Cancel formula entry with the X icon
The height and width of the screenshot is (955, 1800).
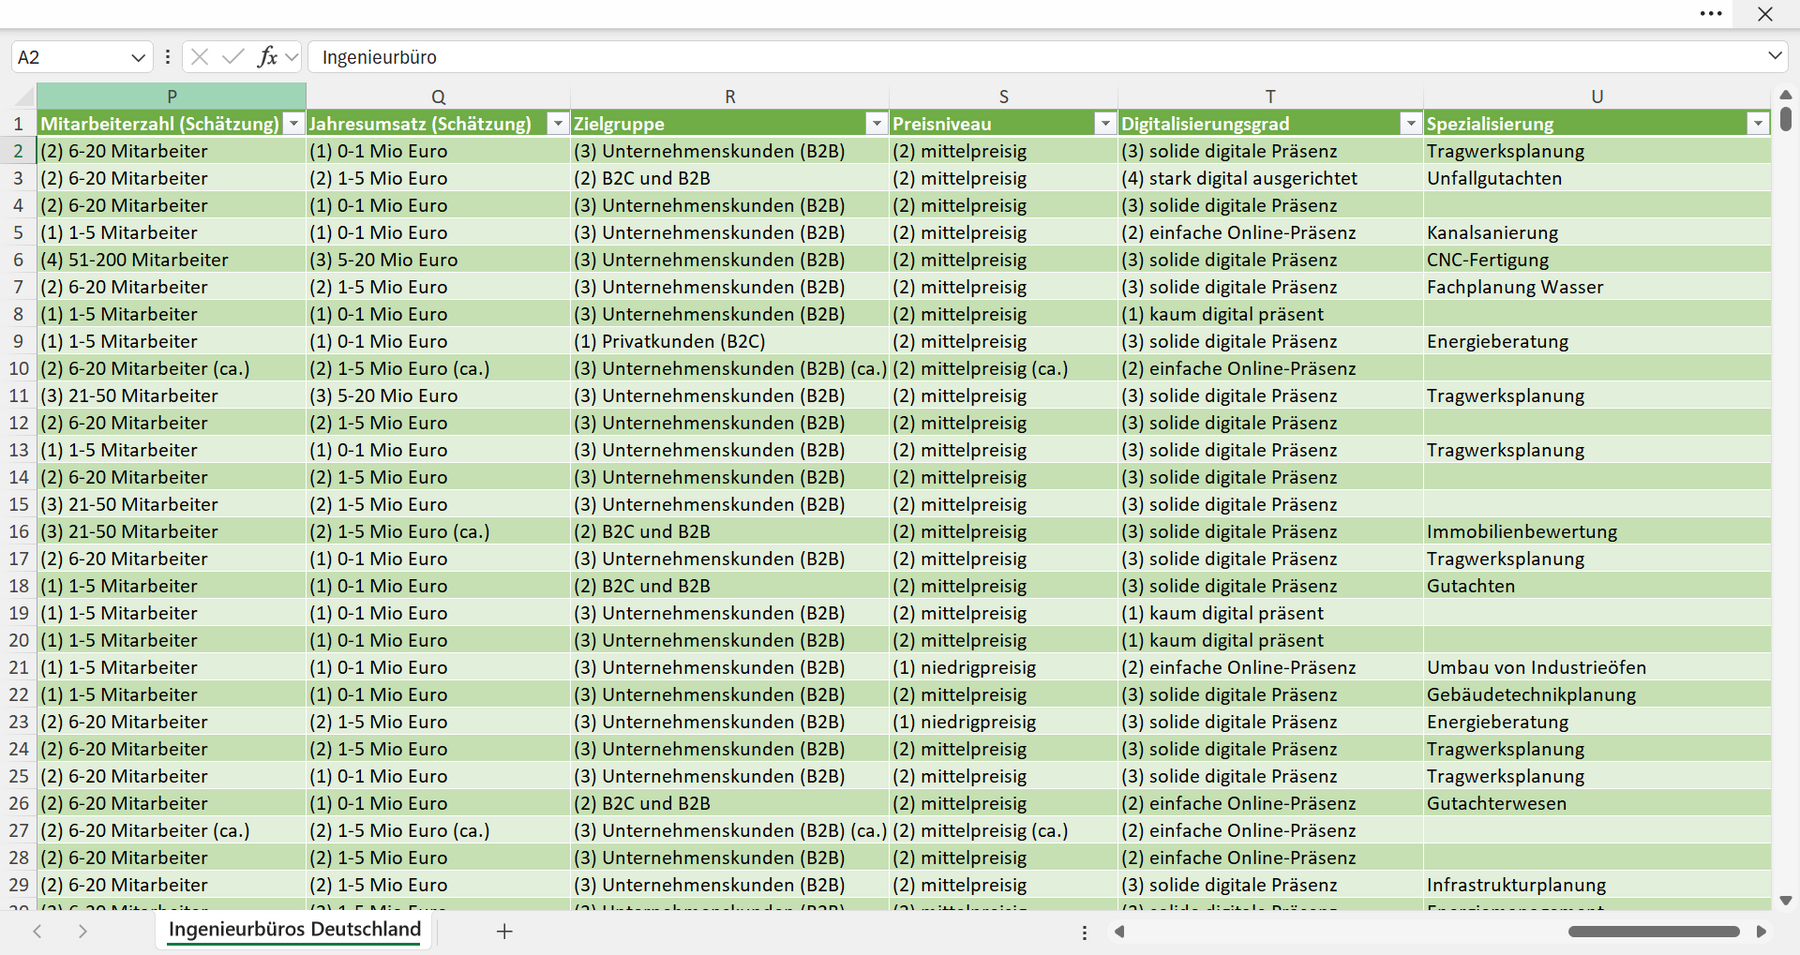(x=200, y=57)
